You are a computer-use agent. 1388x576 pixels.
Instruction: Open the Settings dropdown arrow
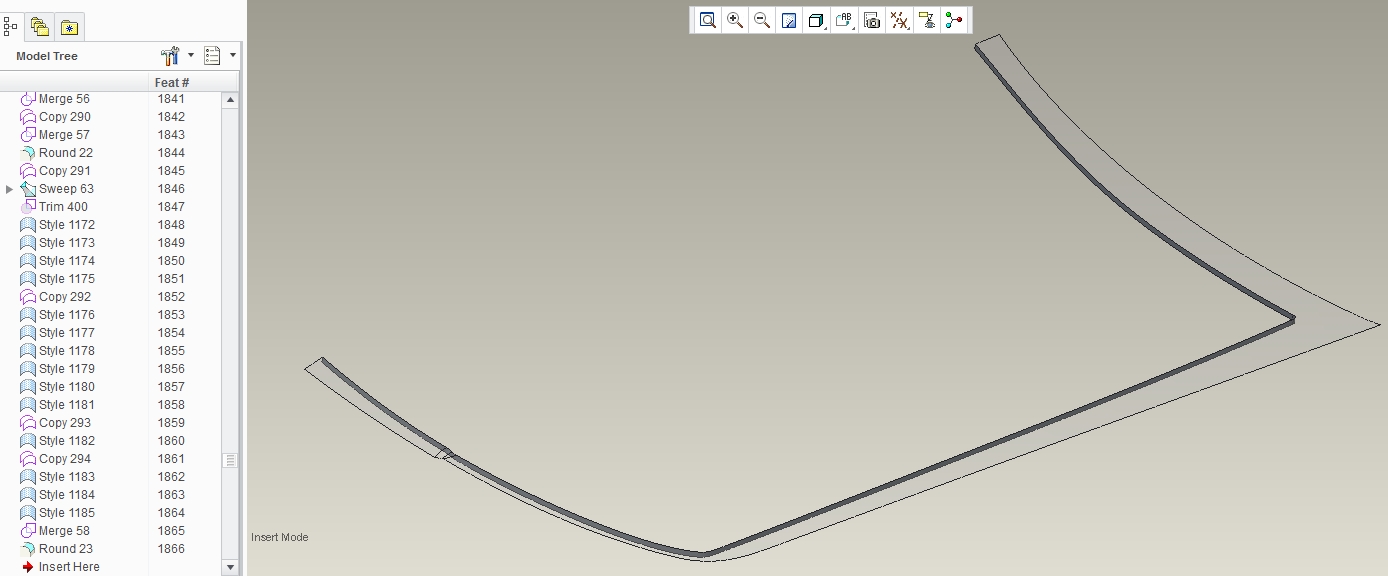coord(191,56)
